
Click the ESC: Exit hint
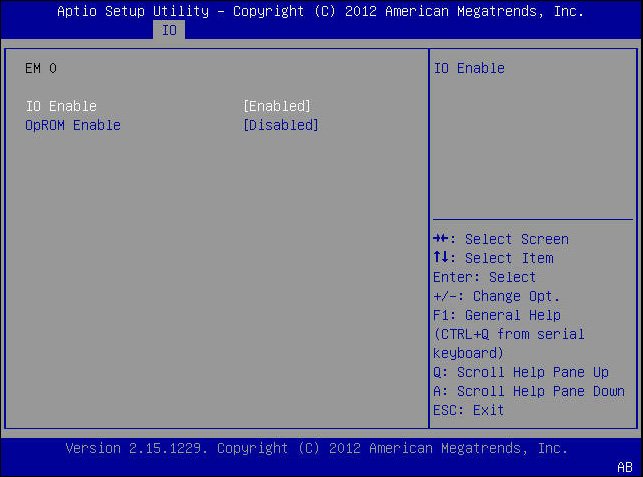point(468,410)
